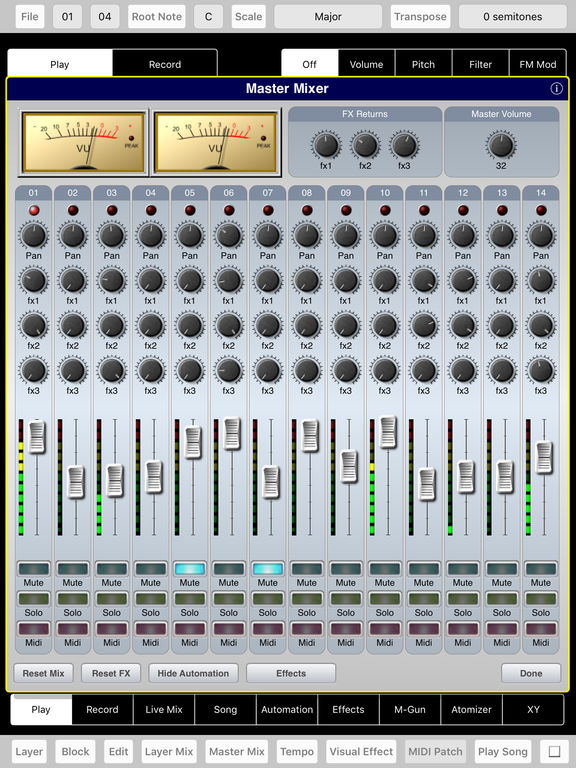Viewport: 576px width, 768px height.
Task: Open the root note C selector
Action: (208, 17)
